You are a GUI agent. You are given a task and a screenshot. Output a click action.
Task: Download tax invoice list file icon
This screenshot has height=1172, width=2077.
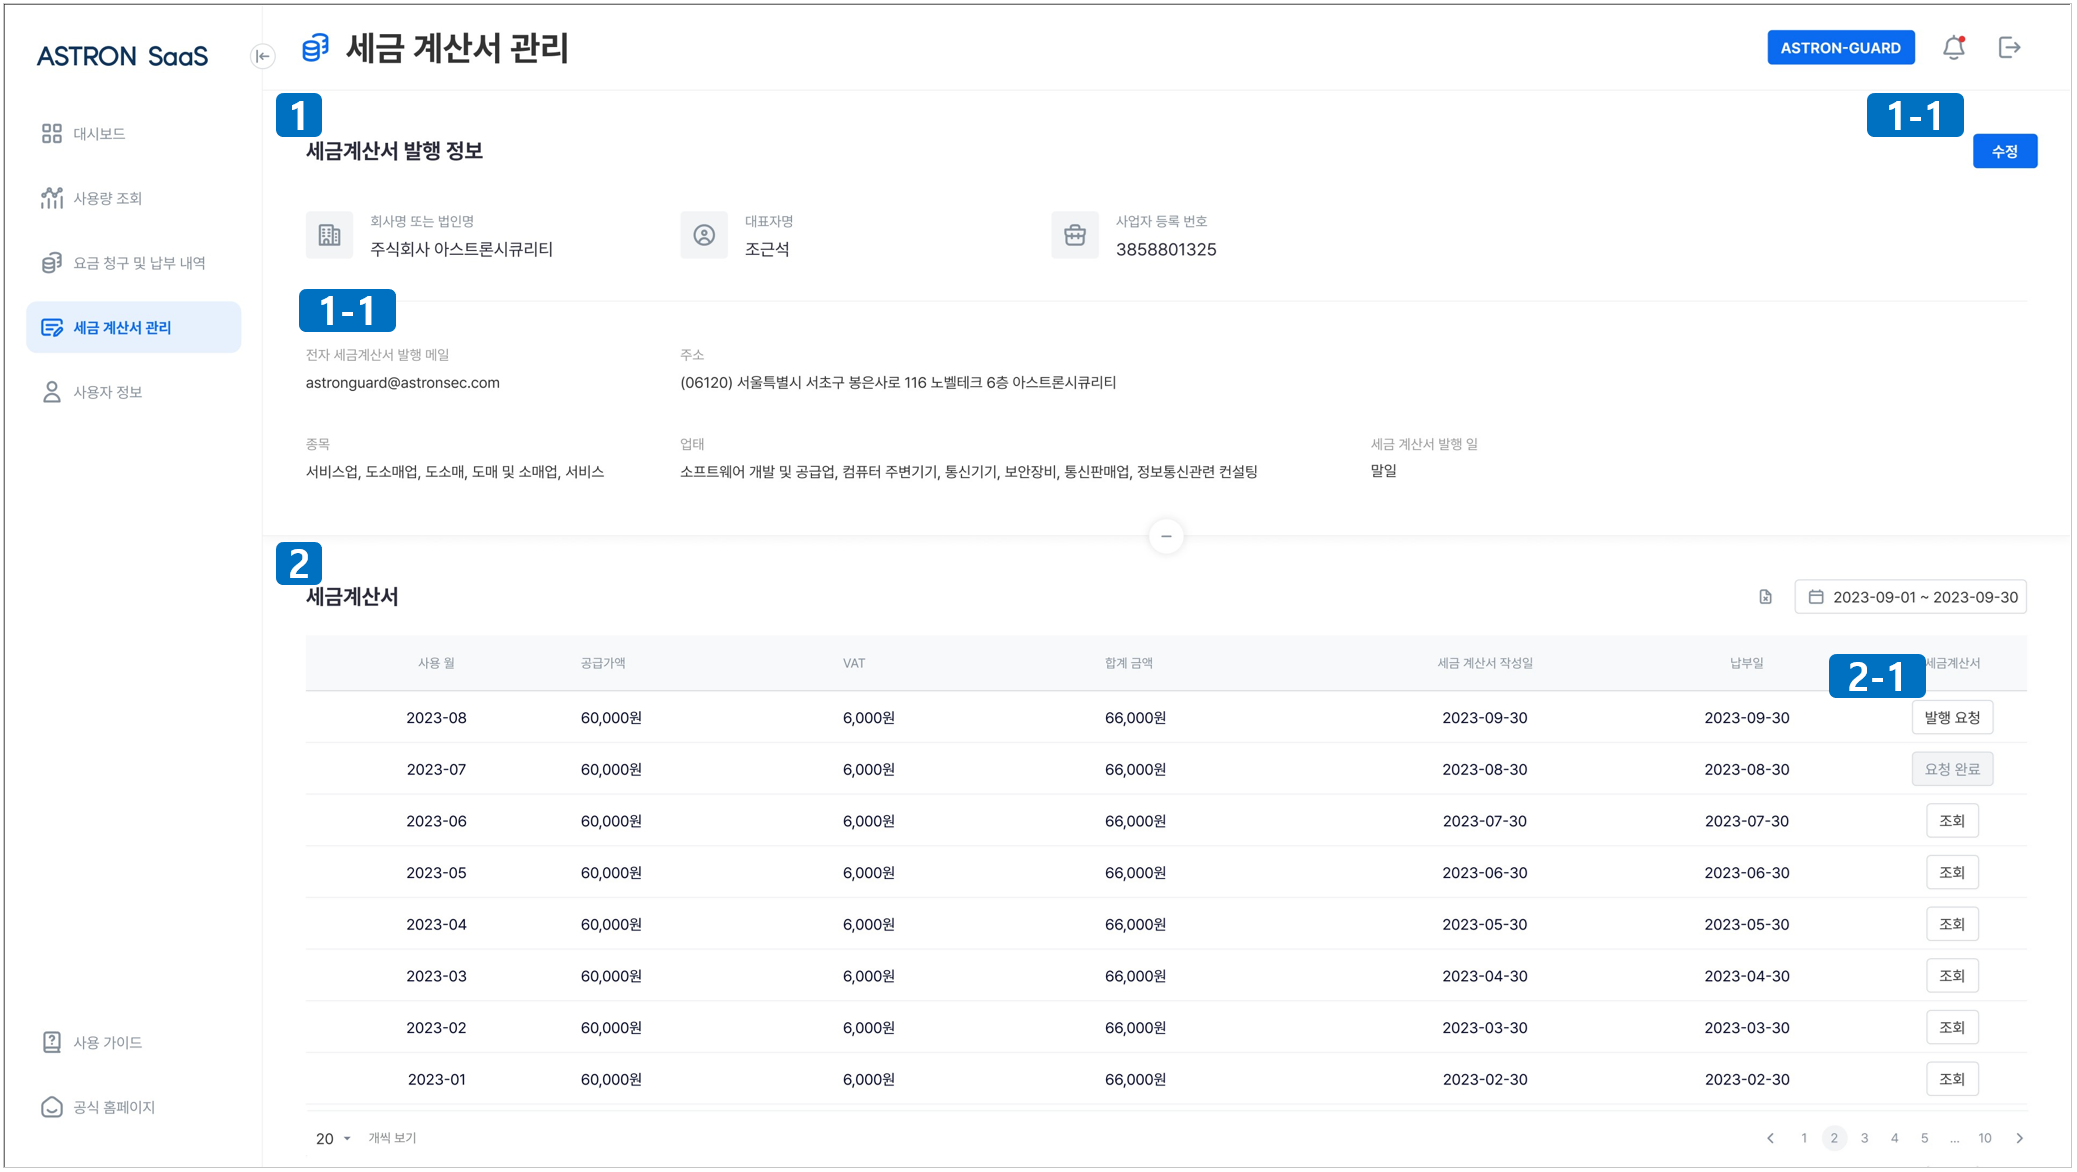tap(1765, 597)
